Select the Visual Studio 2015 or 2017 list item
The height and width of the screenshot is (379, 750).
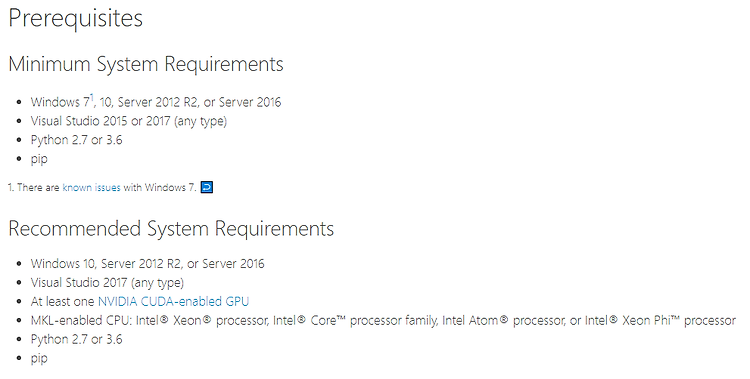129,121
